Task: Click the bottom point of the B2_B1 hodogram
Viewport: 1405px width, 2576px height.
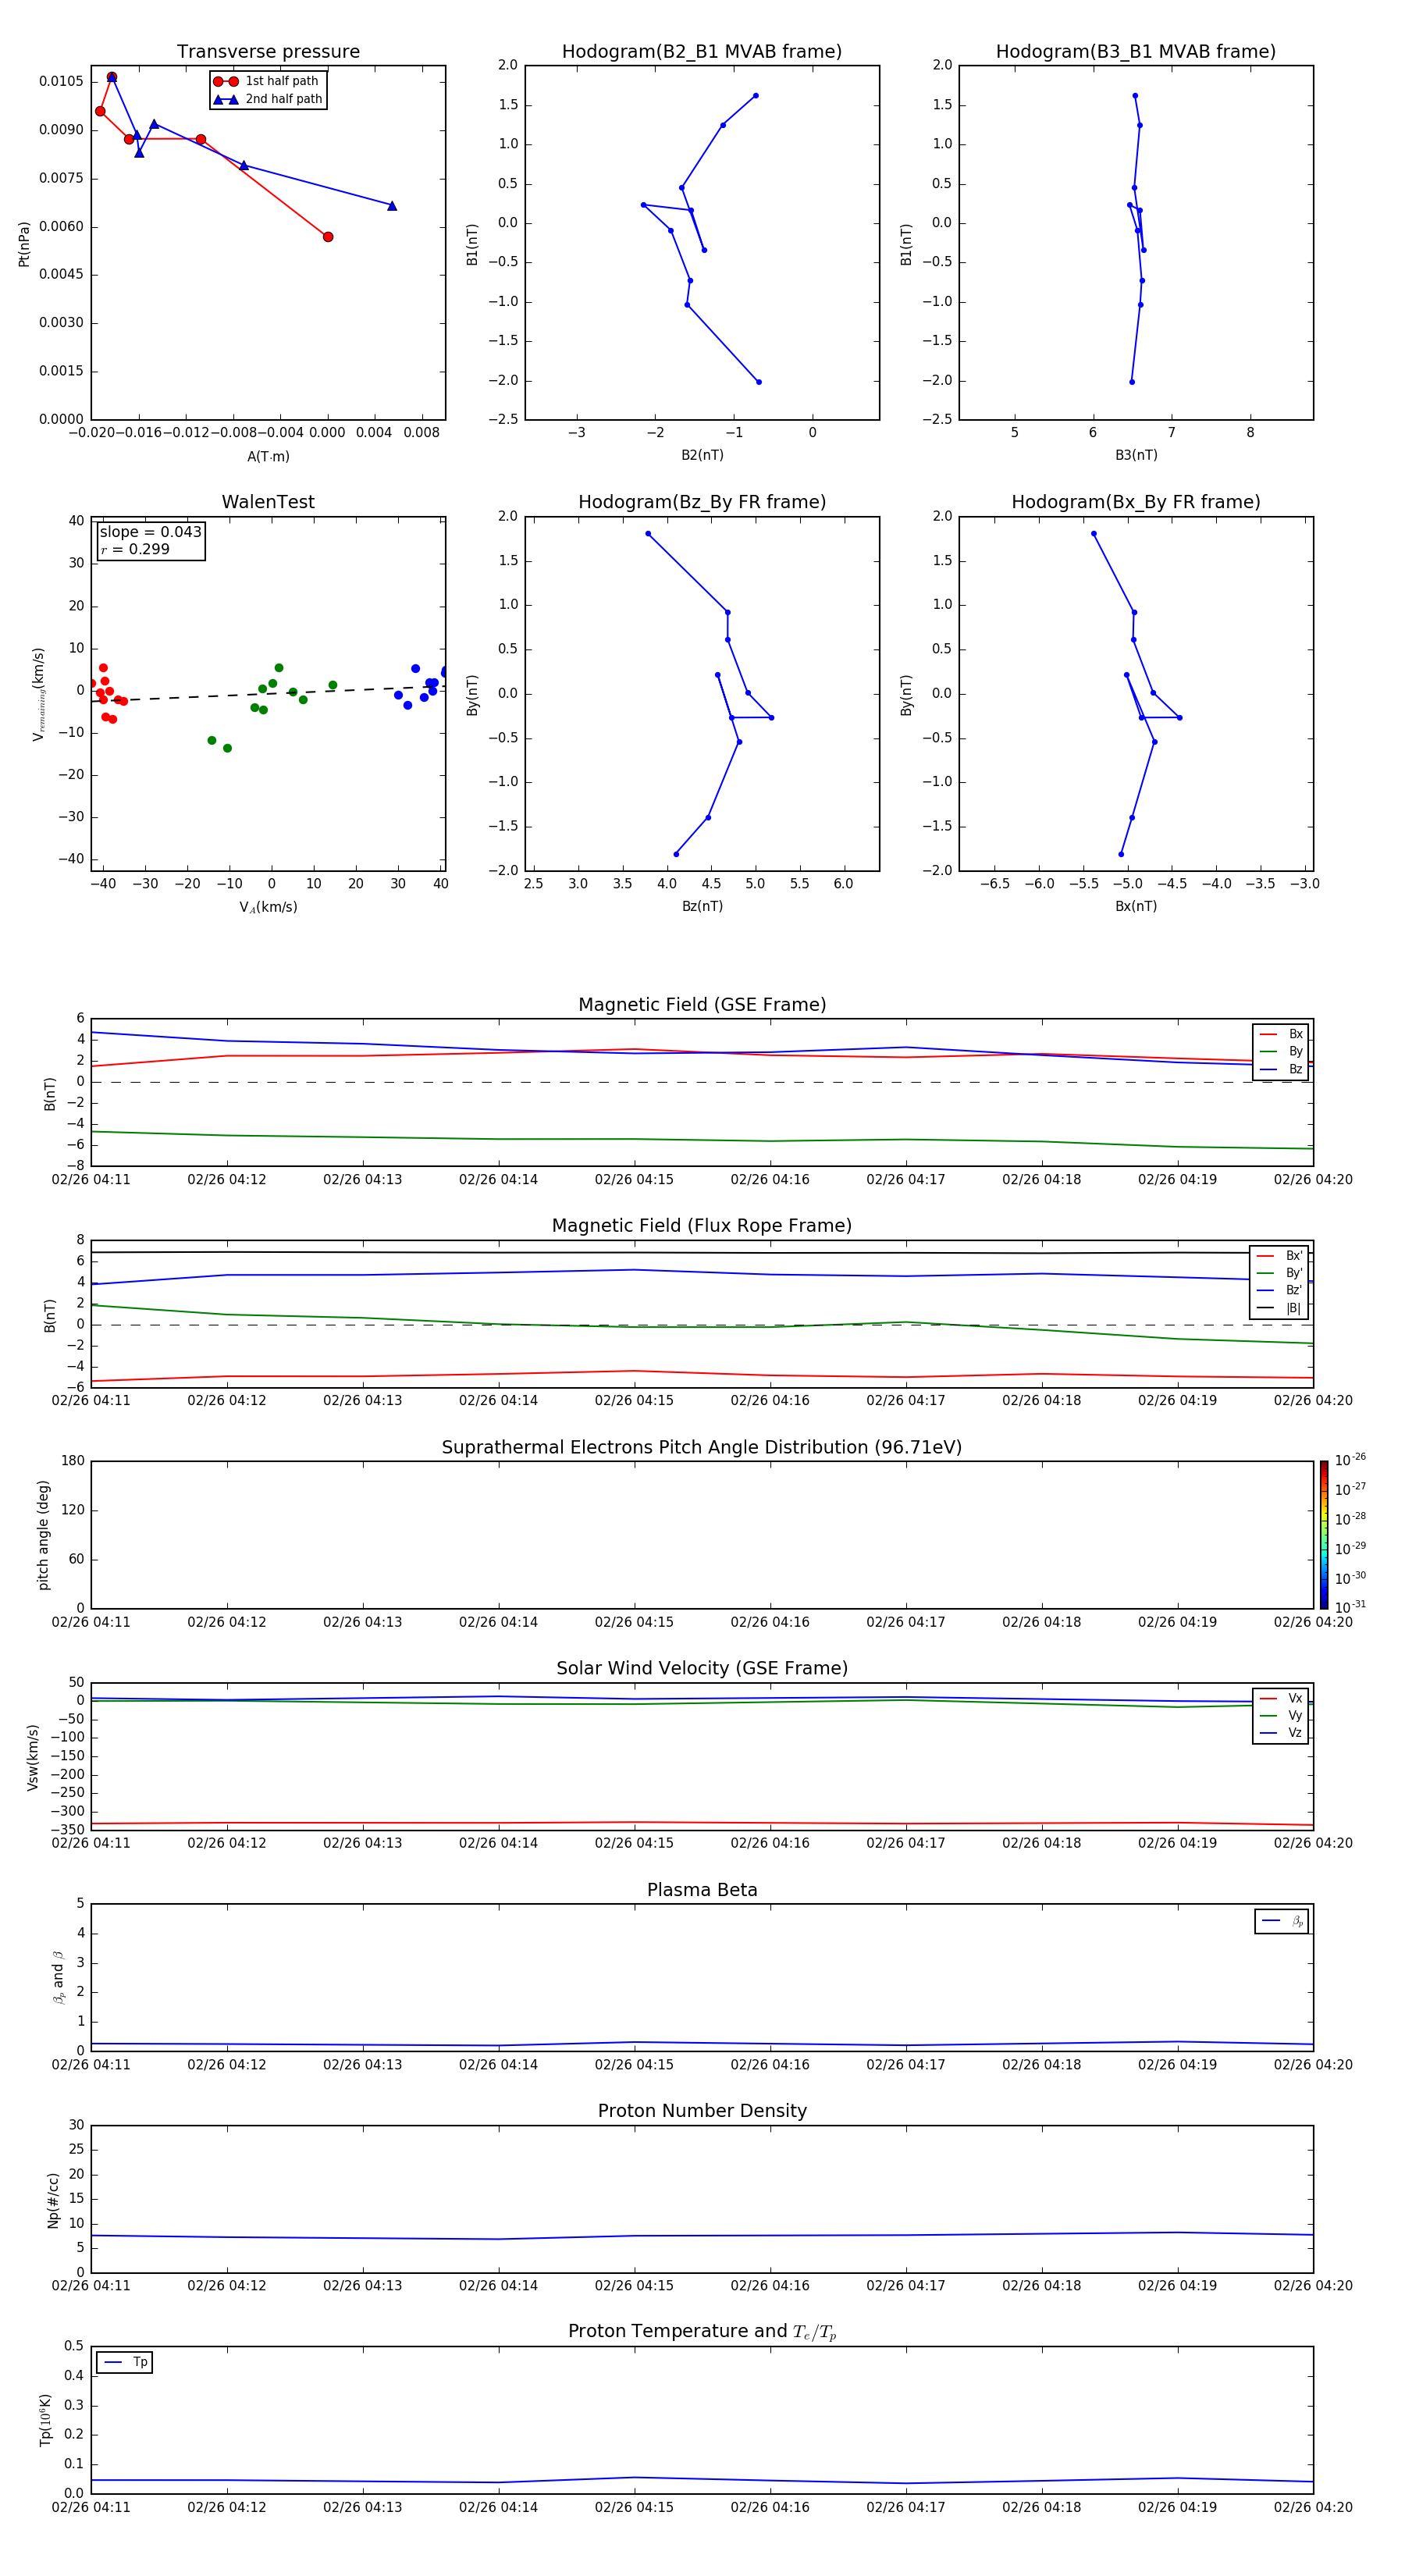Action: (x=759, y=382)
